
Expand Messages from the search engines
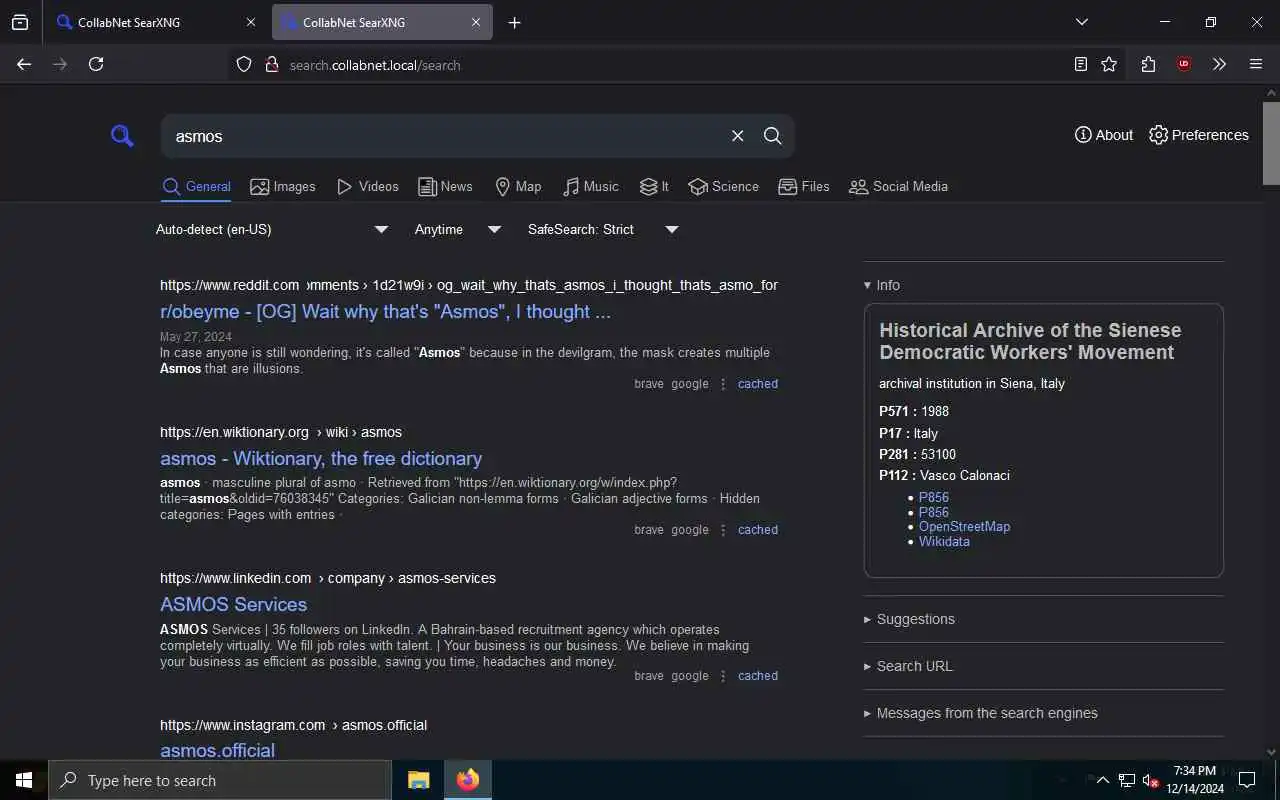click(x=980, y=713)
